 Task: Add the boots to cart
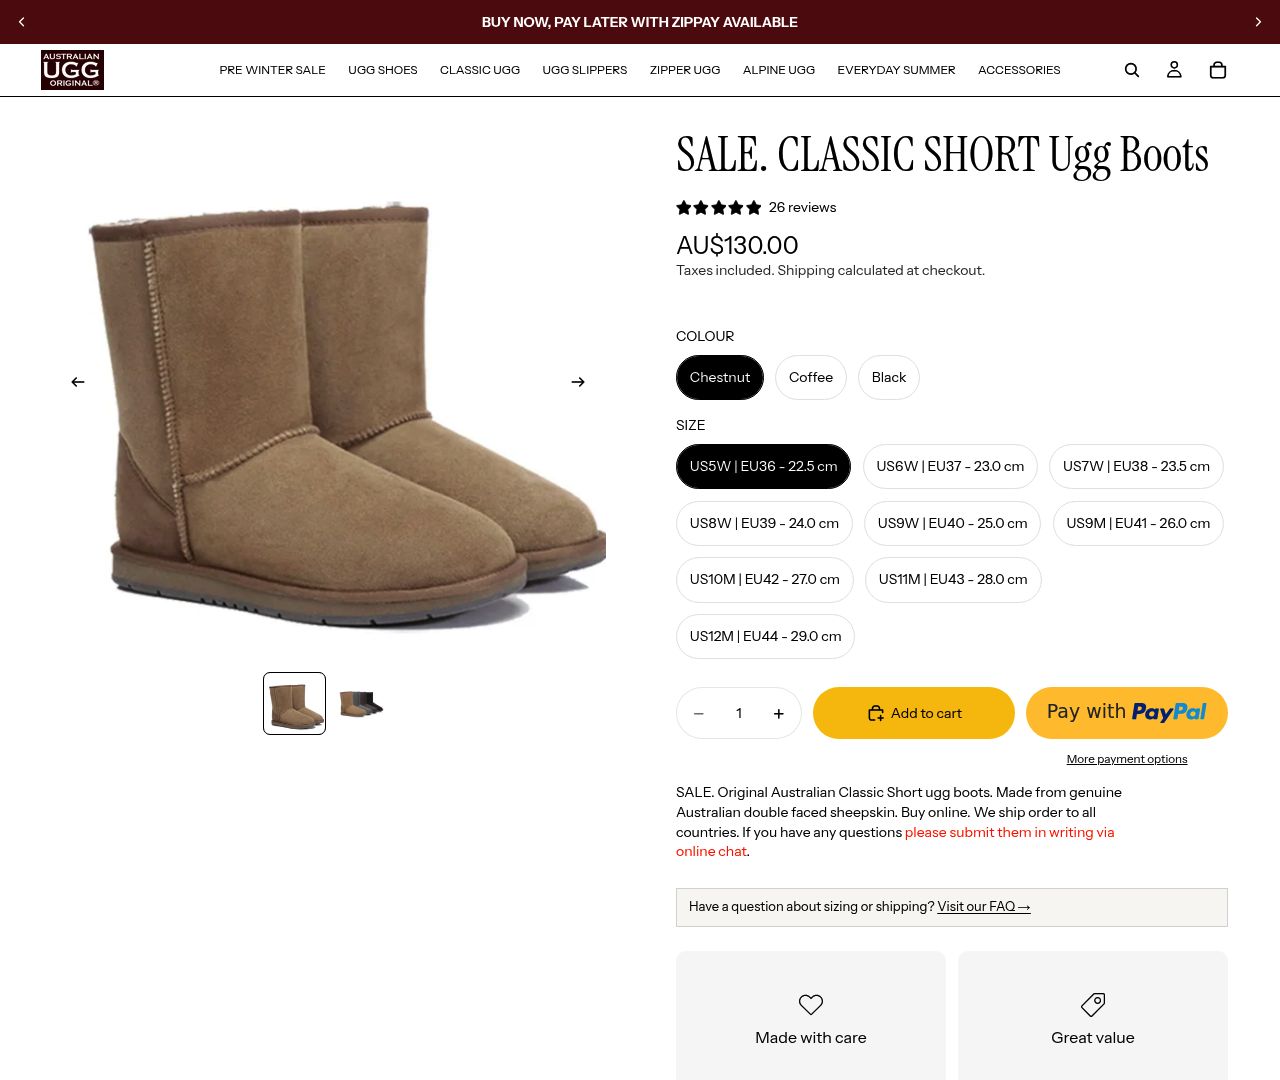914,713
